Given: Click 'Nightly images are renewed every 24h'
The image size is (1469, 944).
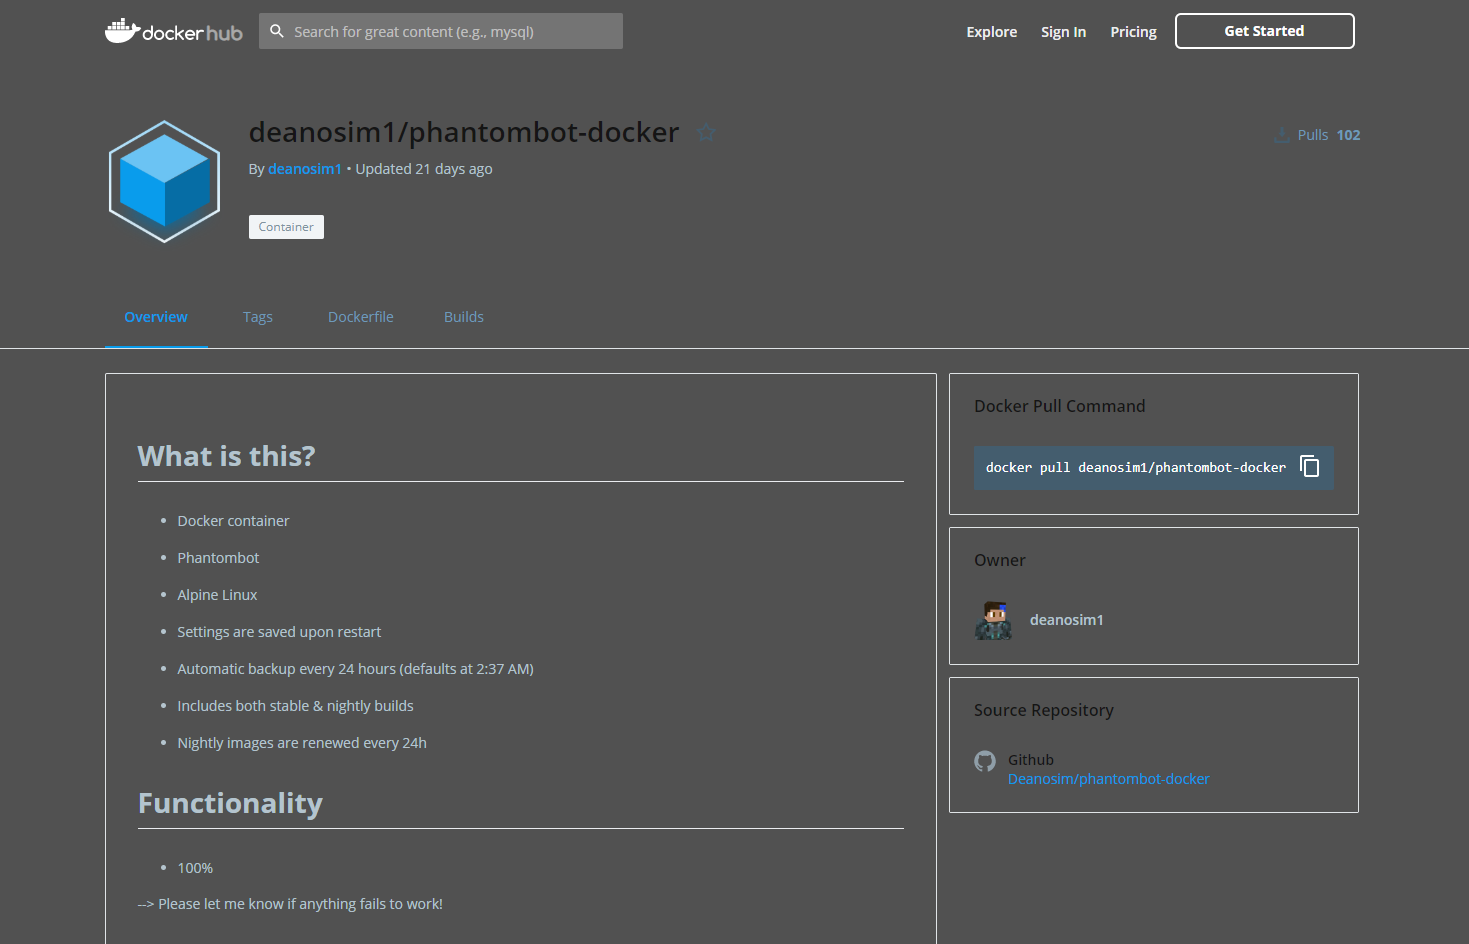Looking at the screenshot, I should point(302,743).
